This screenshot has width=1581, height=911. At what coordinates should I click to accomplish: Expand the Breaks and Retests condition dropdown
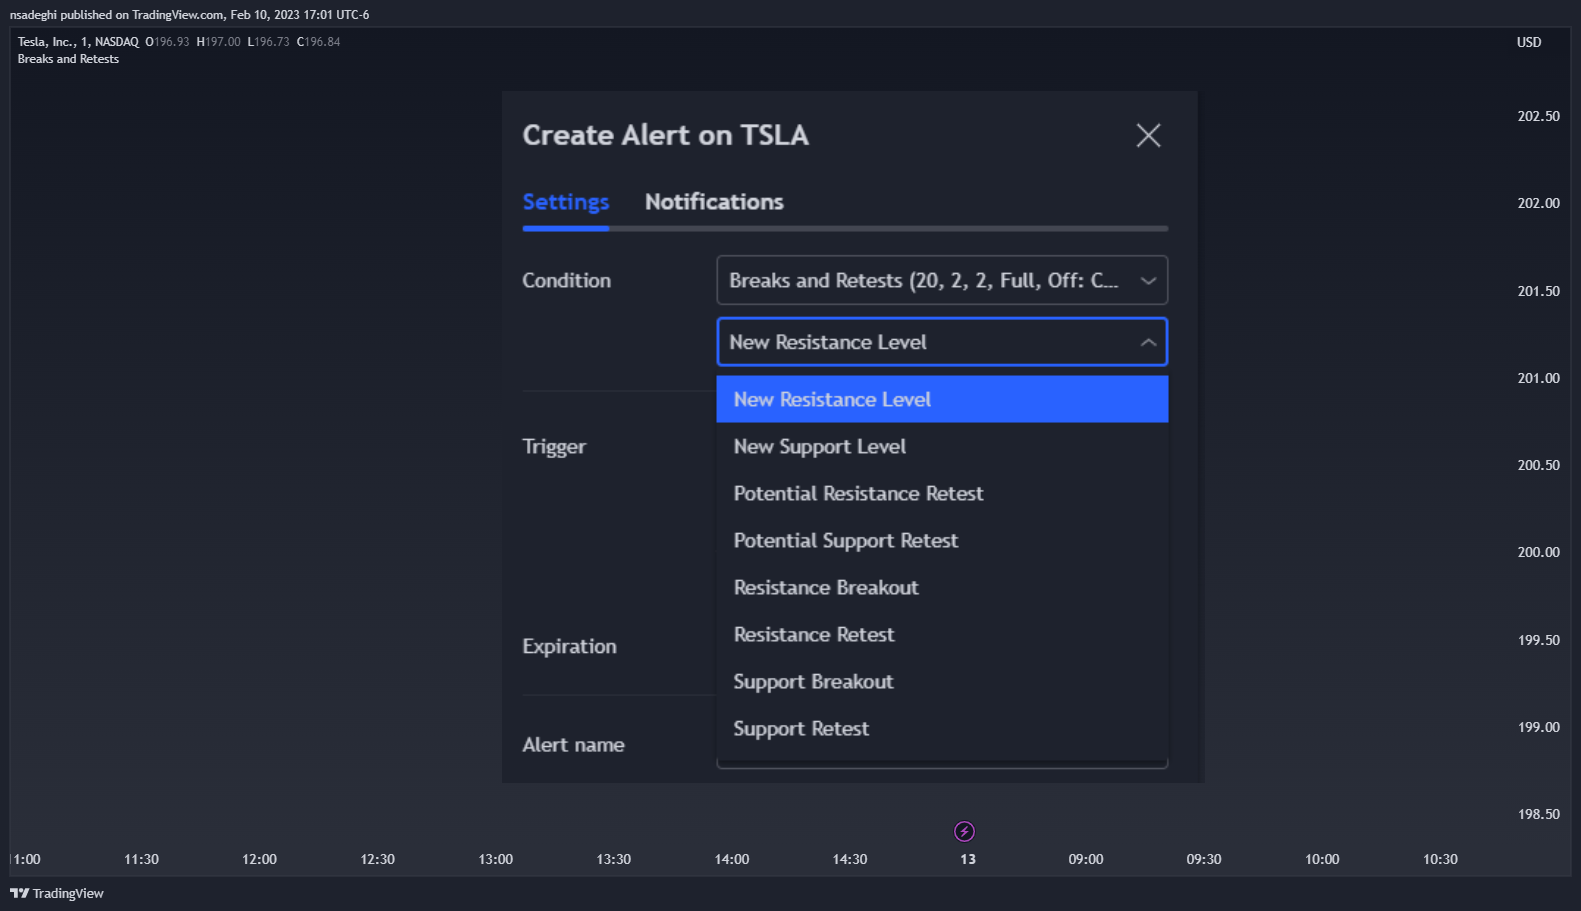(x=942, y=280)
